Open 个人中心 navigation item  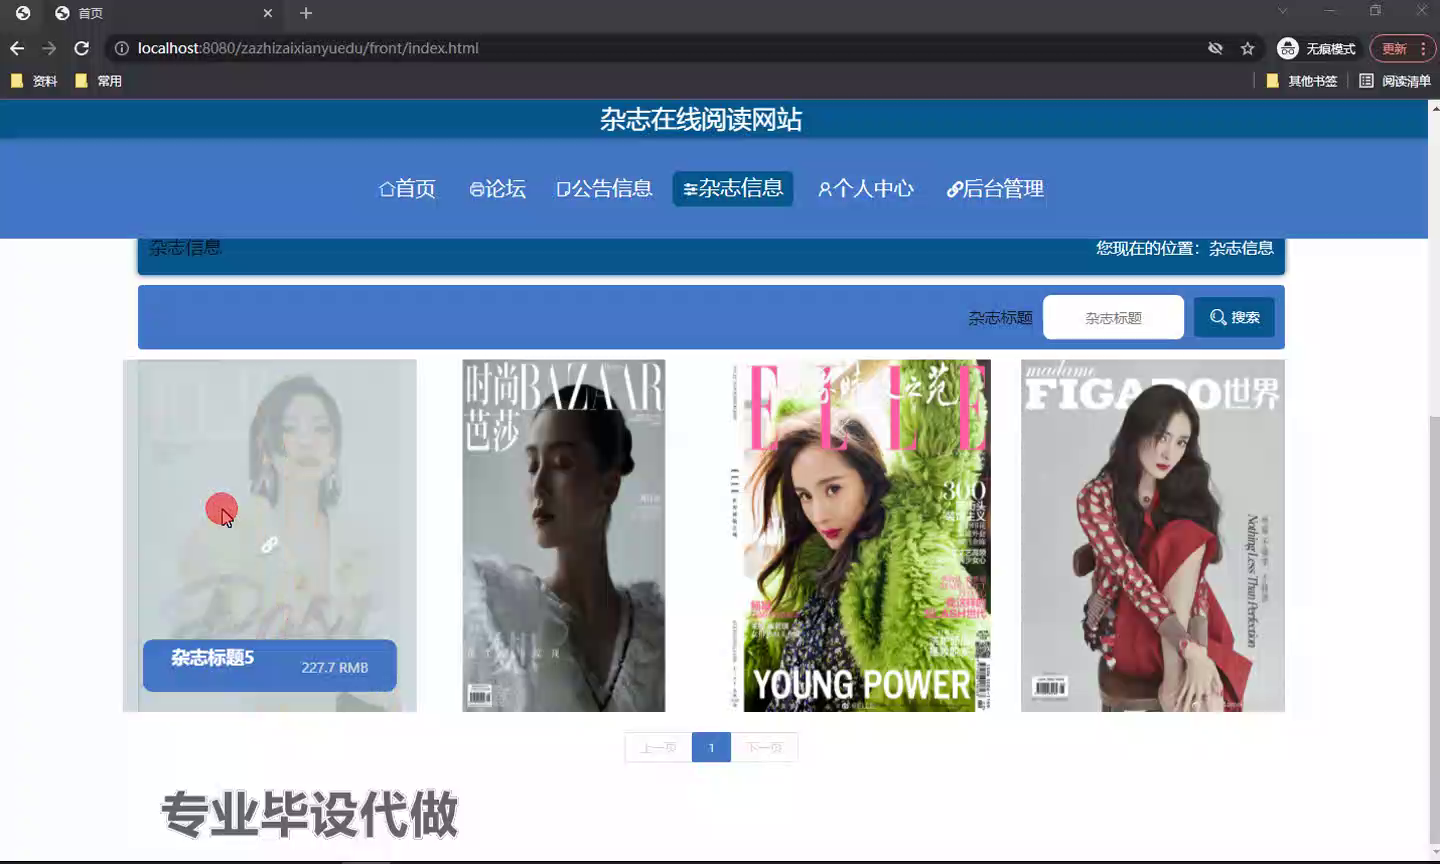click(x=866, y=189)
